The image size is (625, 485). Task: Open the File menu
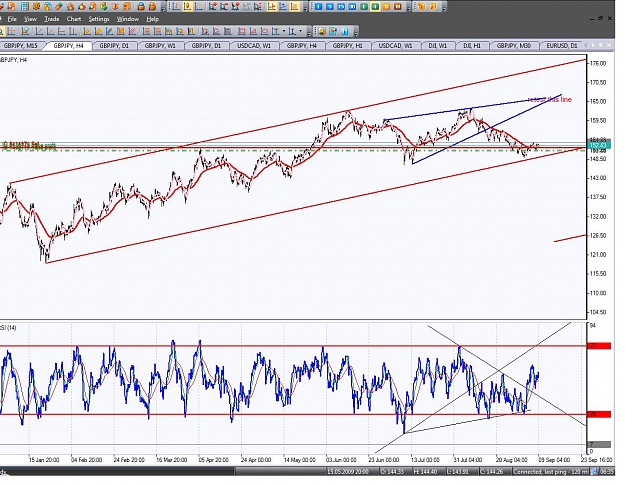tap(12, 19)
